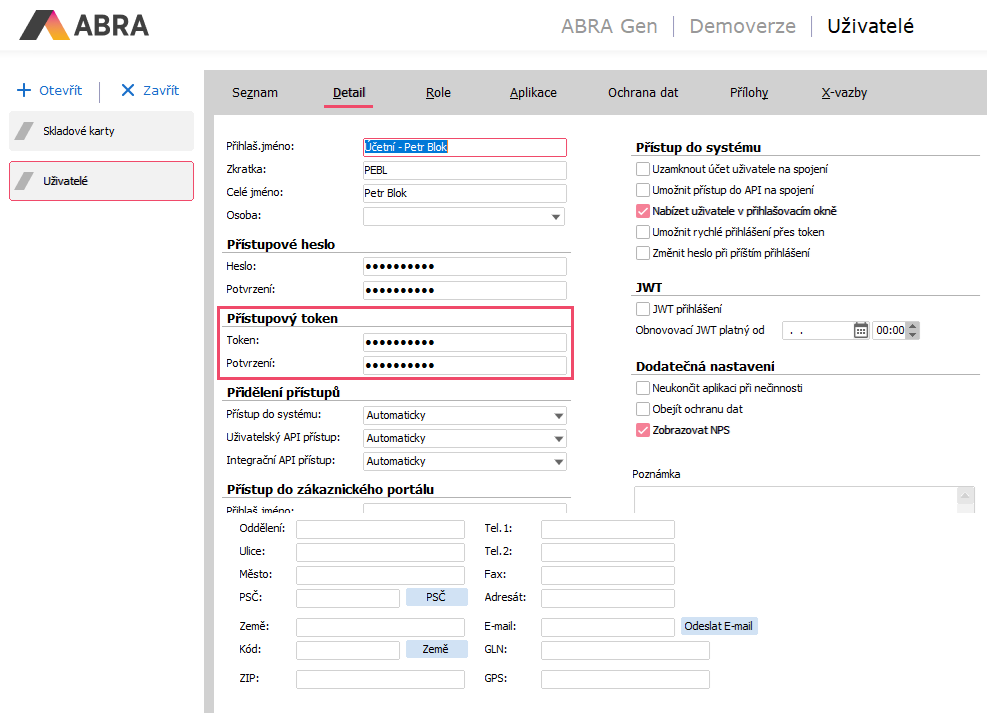Check Změnit heslo při příštím přihlášení
The width and height of the screenshot is (987, 713).
pos(643,252)
